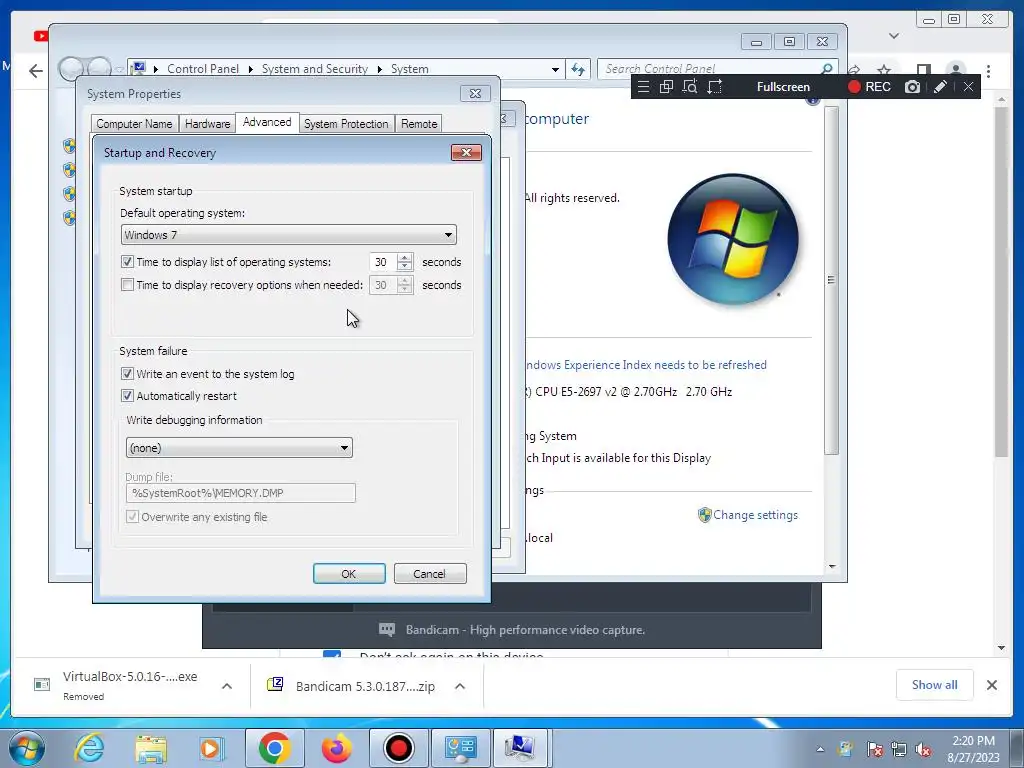
Task: Click Chrome page vertical scrollbar thumb
Action: (1001, 281)
